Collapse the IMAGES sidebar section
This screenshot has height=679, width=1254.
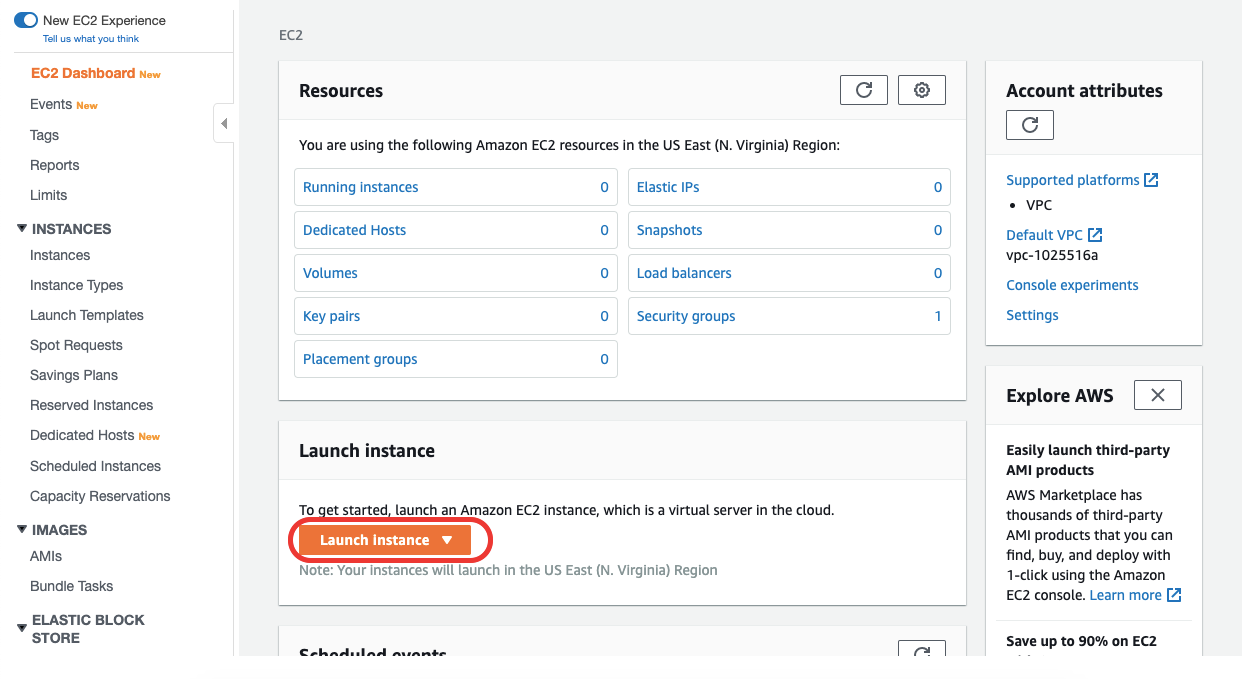(22, 530)
